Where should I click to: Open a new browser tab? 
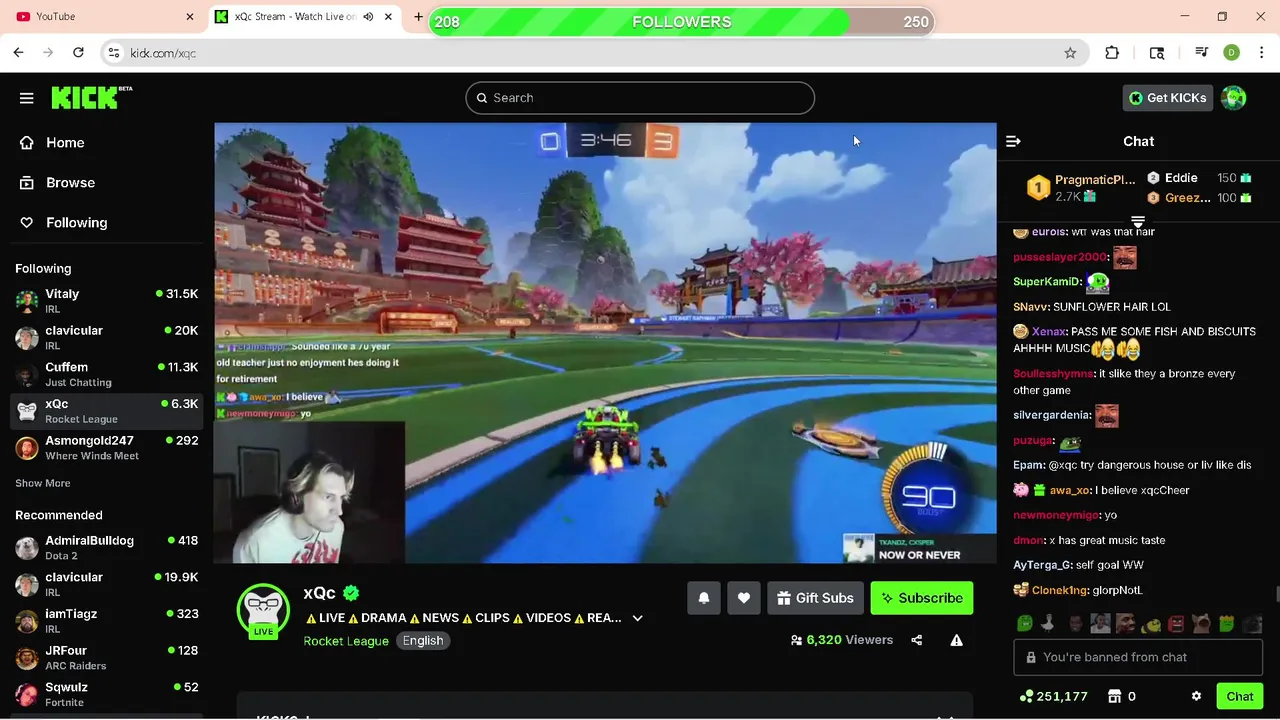[418, 17]
